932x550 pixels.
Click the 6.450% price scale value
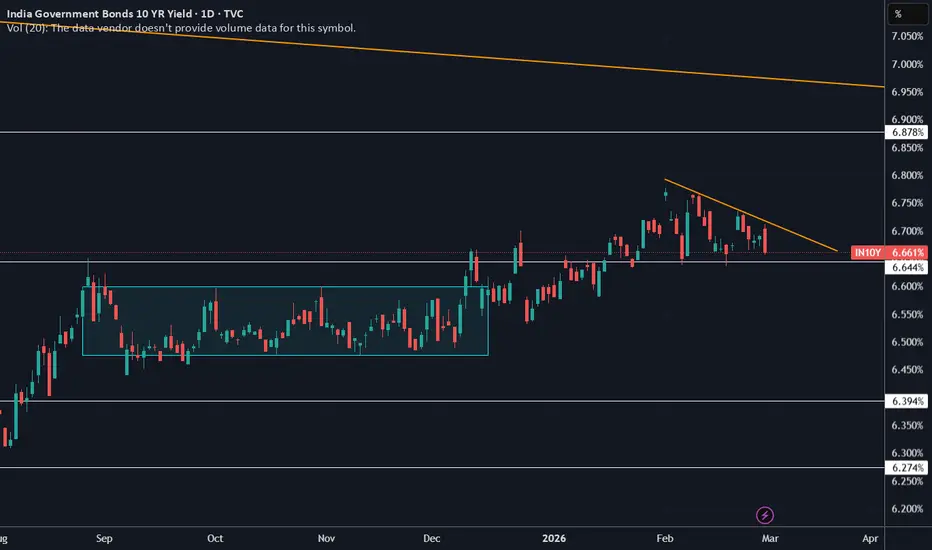907,370
